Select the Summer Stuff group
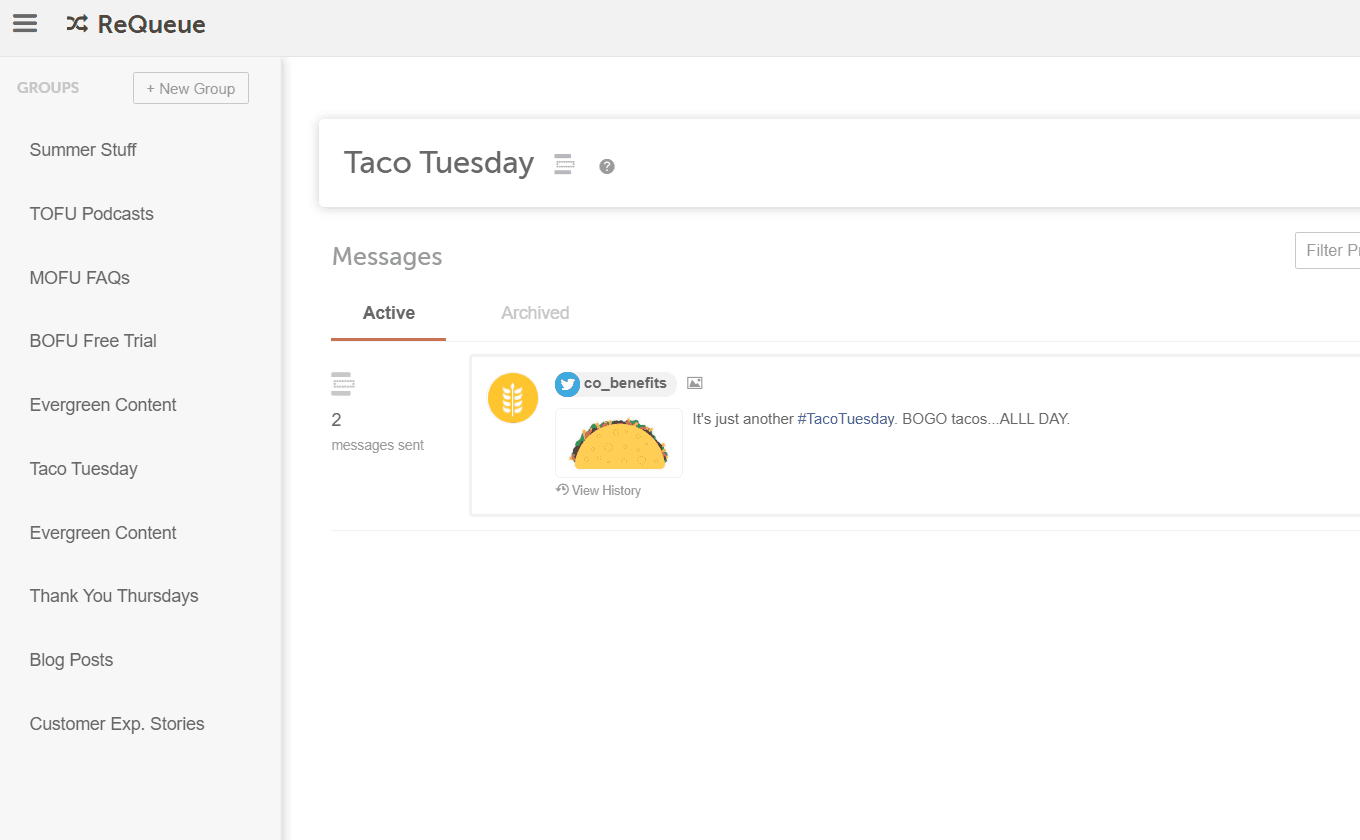The height and width of the screenshot is (840, 1360). (x=83, y=150)
